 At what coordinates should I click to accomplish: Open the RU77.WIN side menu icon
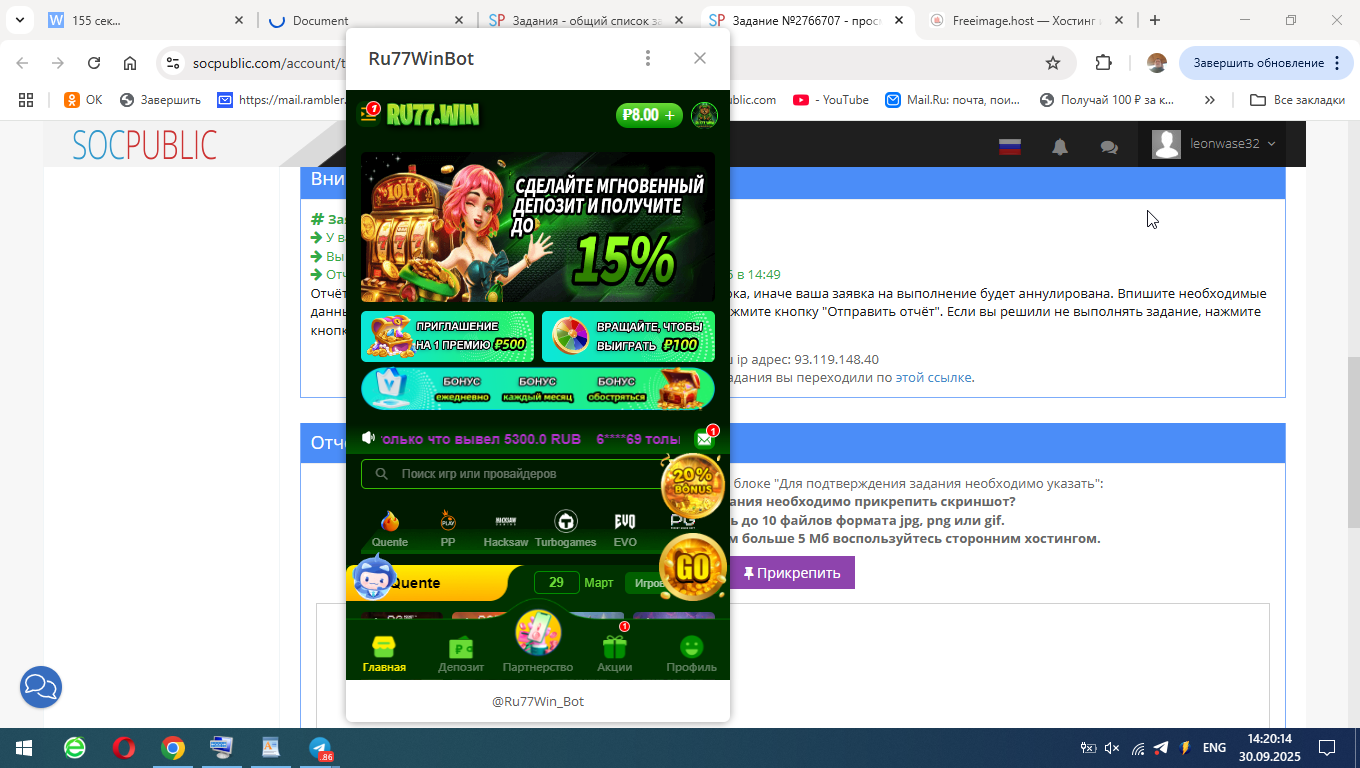coord(370,115)
